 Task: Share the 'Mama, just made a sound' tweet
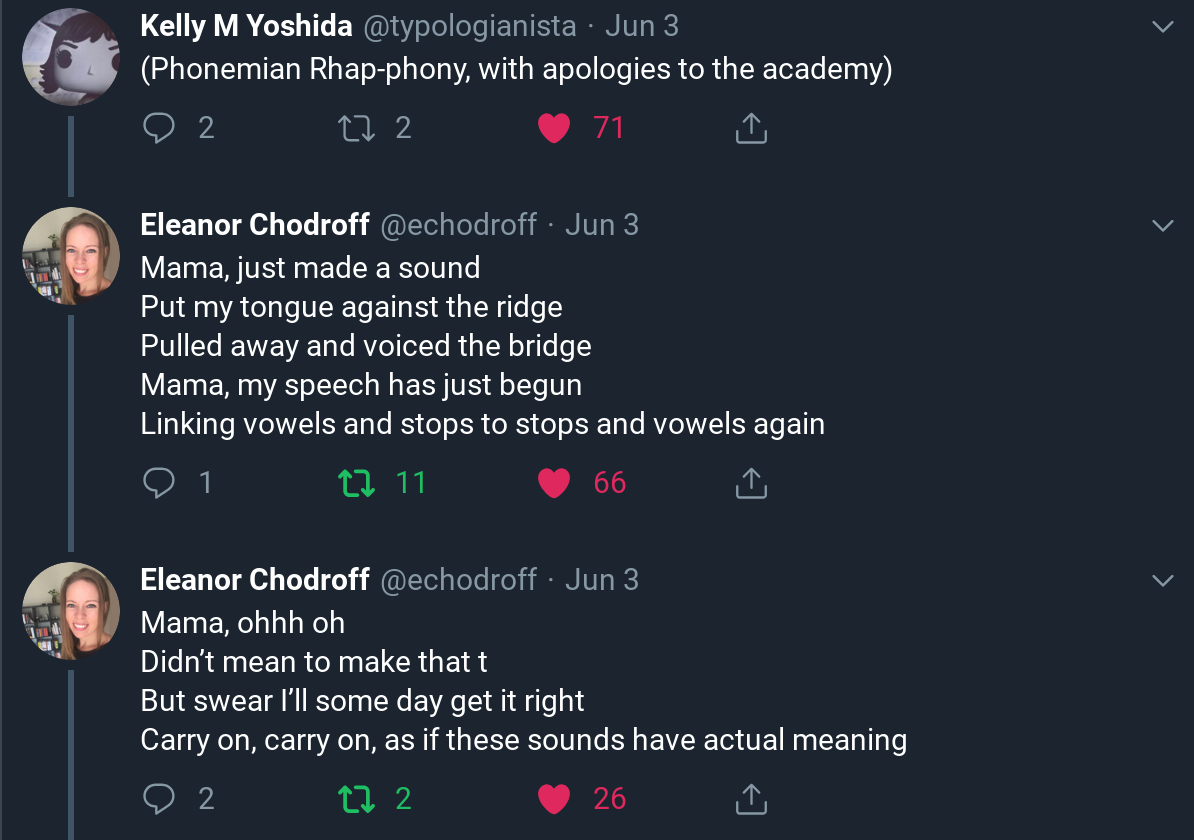click(x=751, y=483)
